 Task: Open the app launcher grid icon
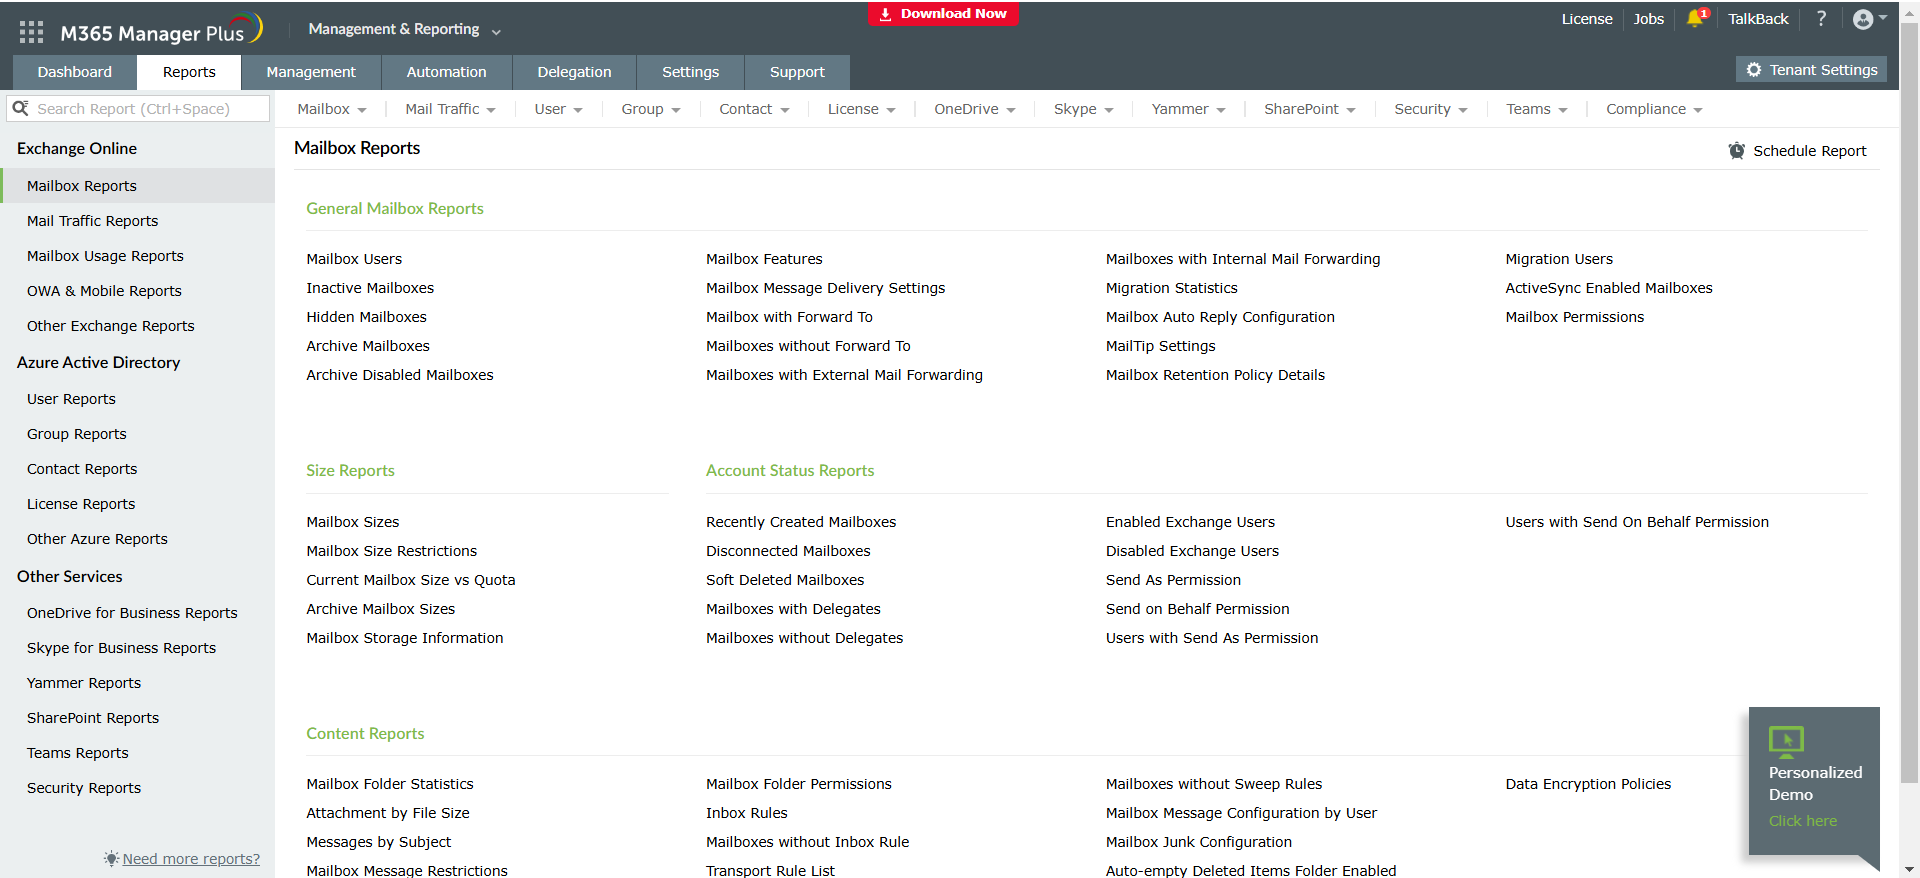click(31, 32)
